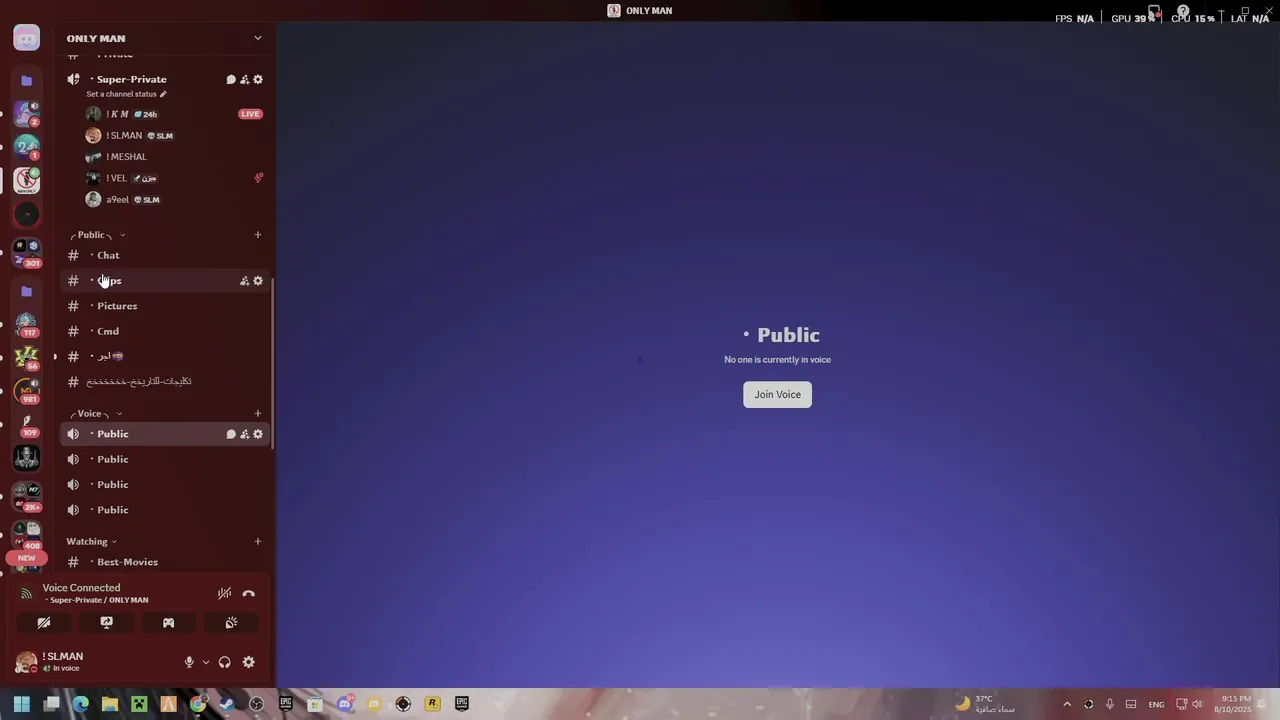The width and height of the screenshot is (1280, 720).
Task: Open ! SLMAN user profile avatar
Action: pyautogui.click(x=26, y=662)
